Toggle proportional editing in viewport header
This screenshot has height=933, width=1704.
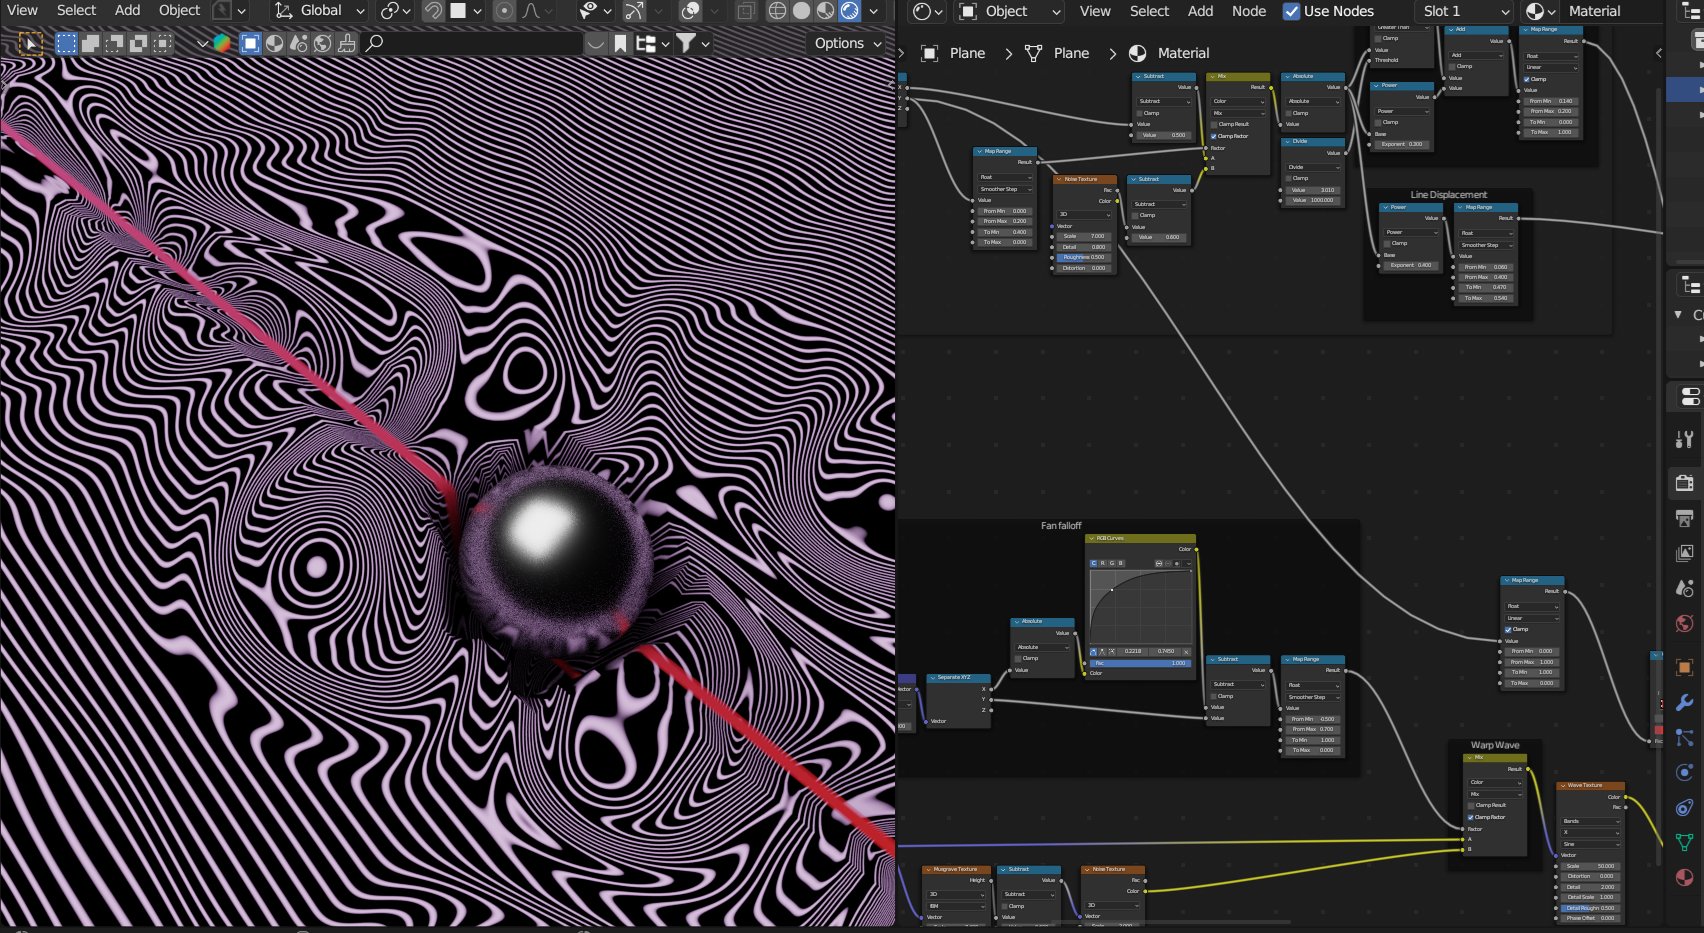[x=505, y=11]
